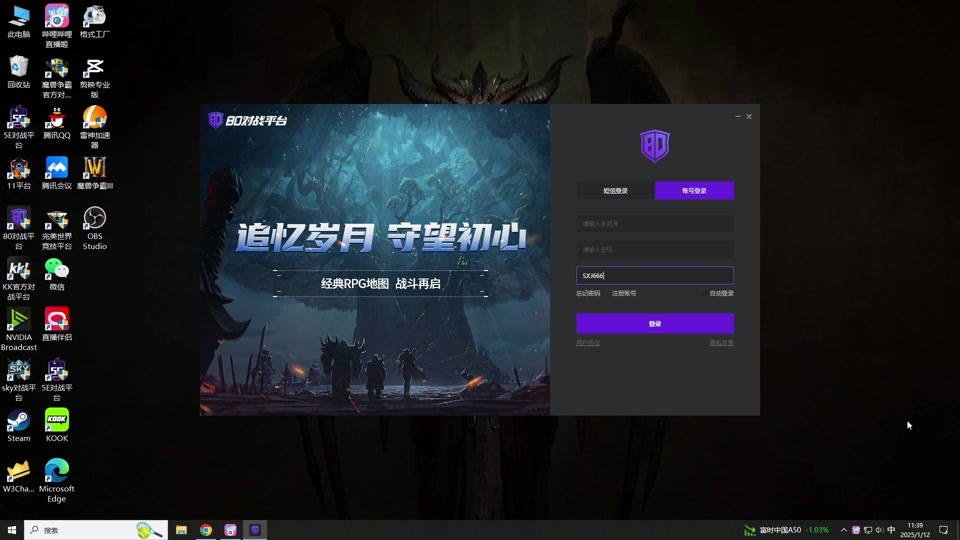Image resolution: width=960 pixels, height=540 pixels.
Task: Open network status tray icon
Action: [868, 530]
